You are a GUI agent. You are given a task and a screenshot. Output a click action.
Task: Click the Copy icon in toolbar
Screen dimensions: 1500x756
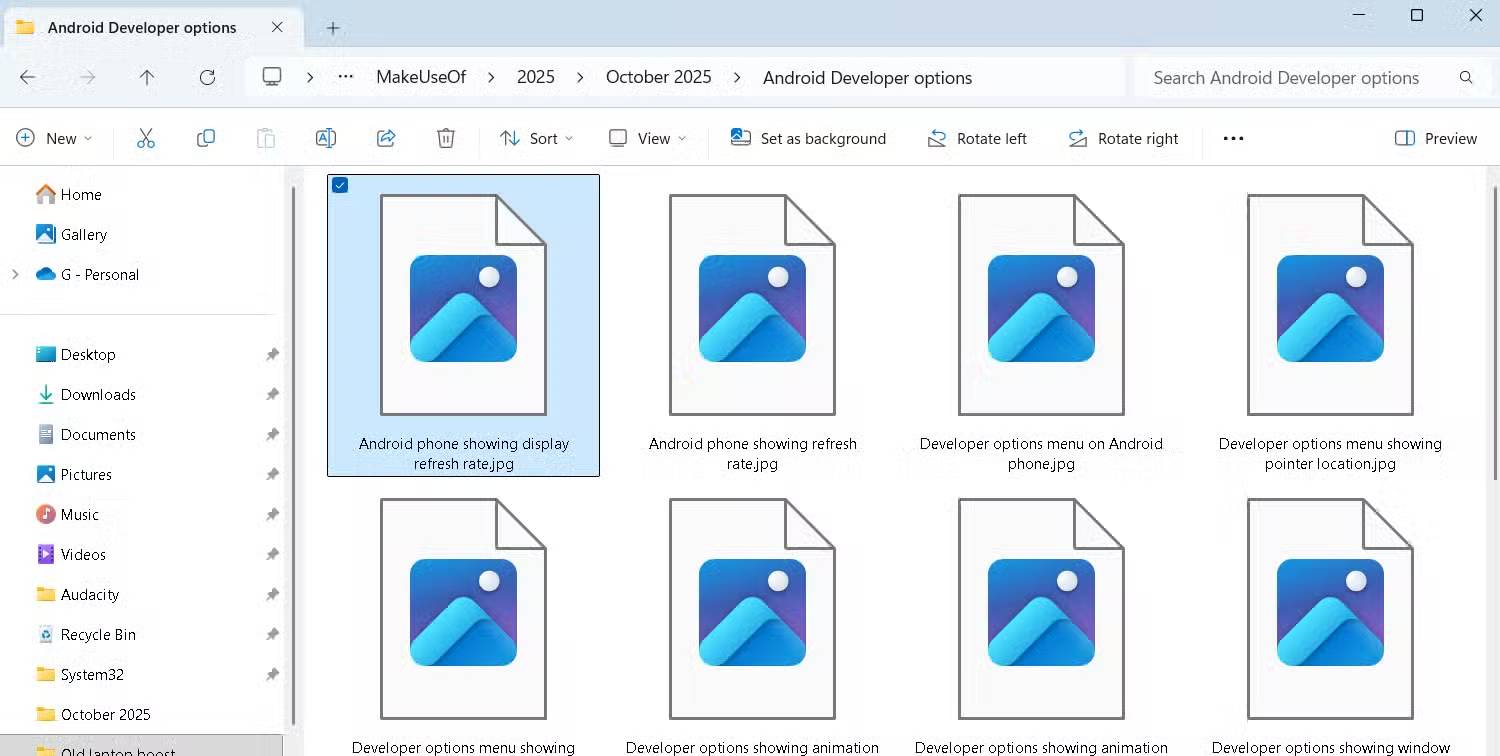[x=206, y=138]
